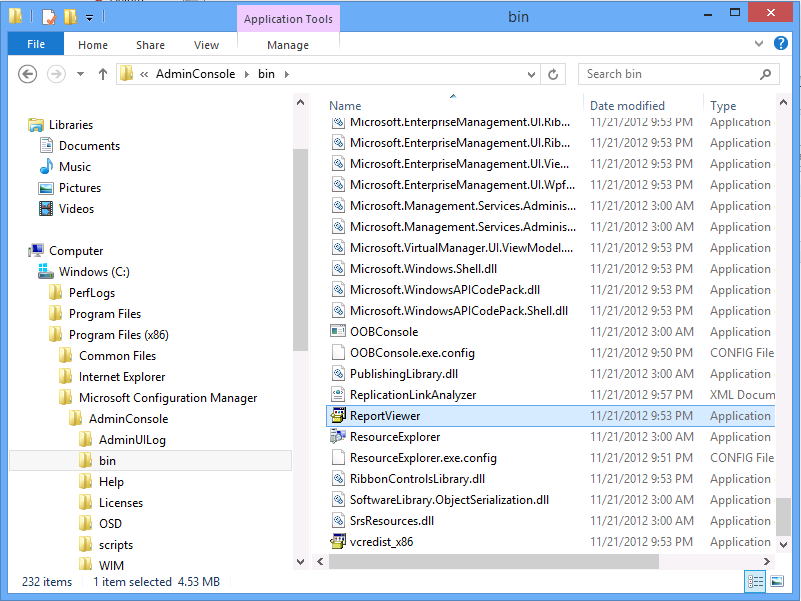Open the Manage ribbon tab
The width and height of the screenshot is (801, 601).
click(x=288, y=45)
